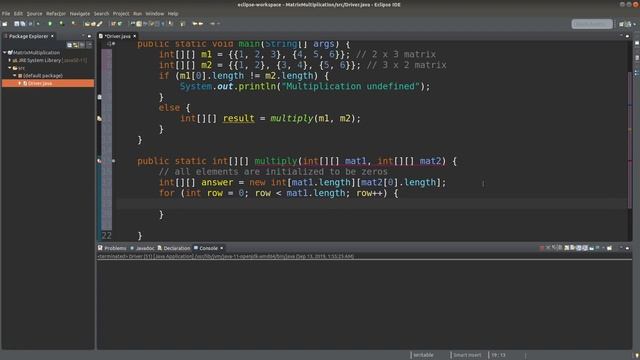
Task: Click the warning marker beside the result line
Action: [x=99, y=118]
